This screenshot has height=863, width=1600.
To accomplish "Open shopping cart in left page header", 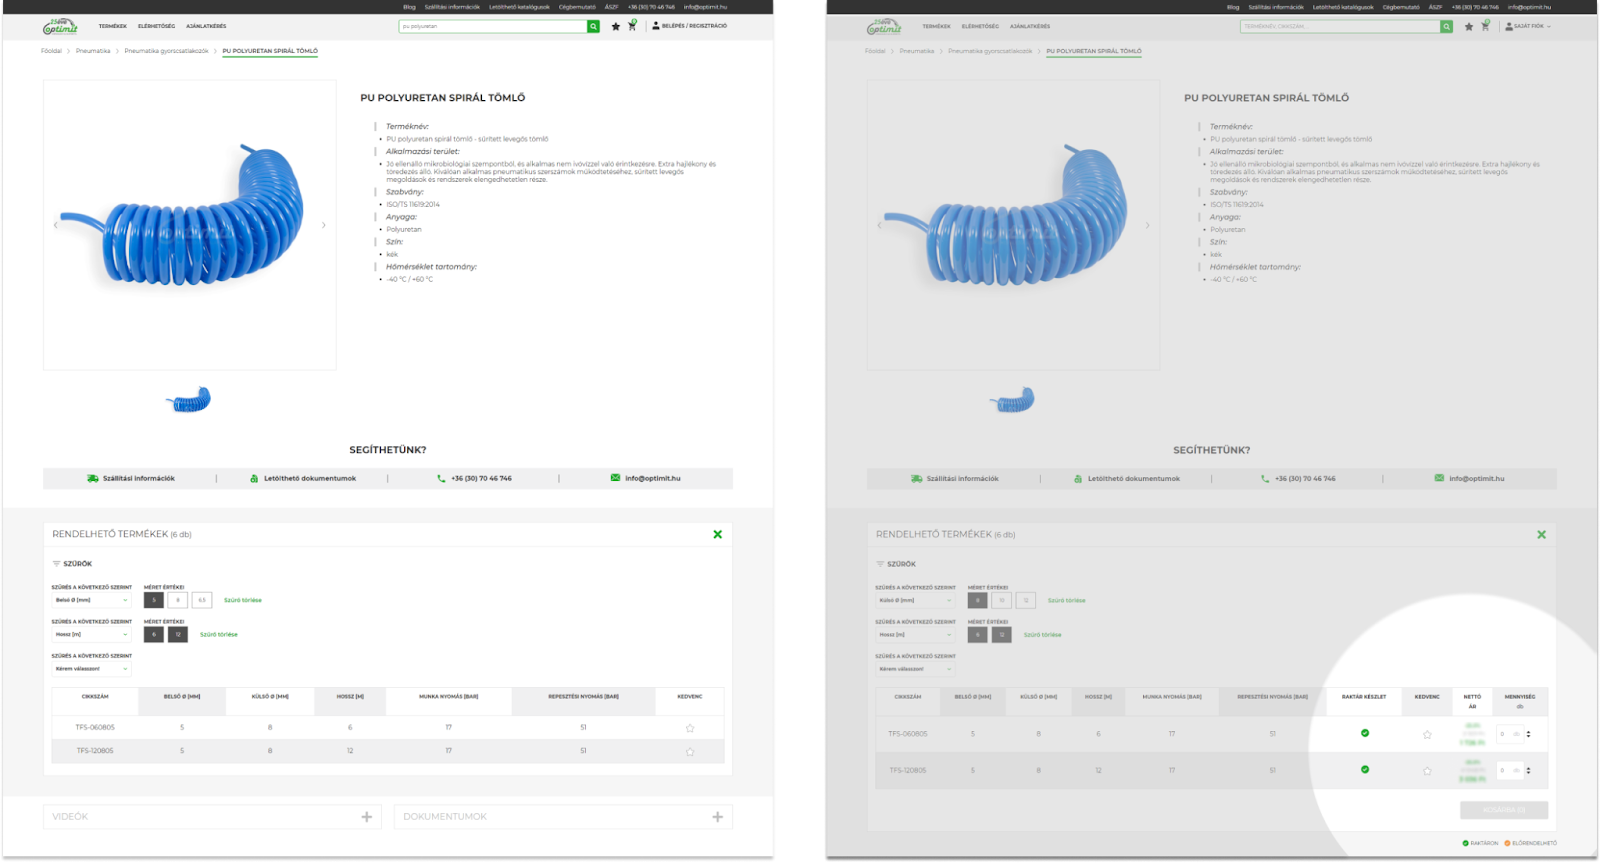I will (632, 26).
